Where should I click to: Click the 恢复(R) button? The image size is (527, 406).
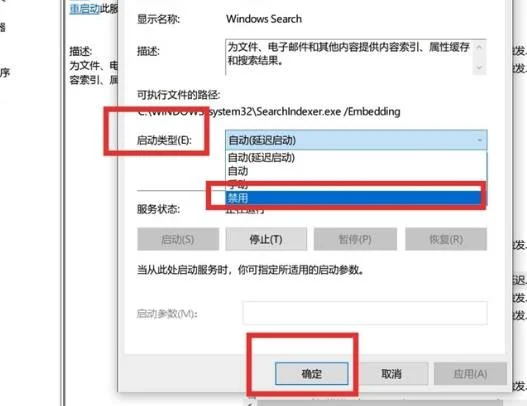[x=446, y=239]
